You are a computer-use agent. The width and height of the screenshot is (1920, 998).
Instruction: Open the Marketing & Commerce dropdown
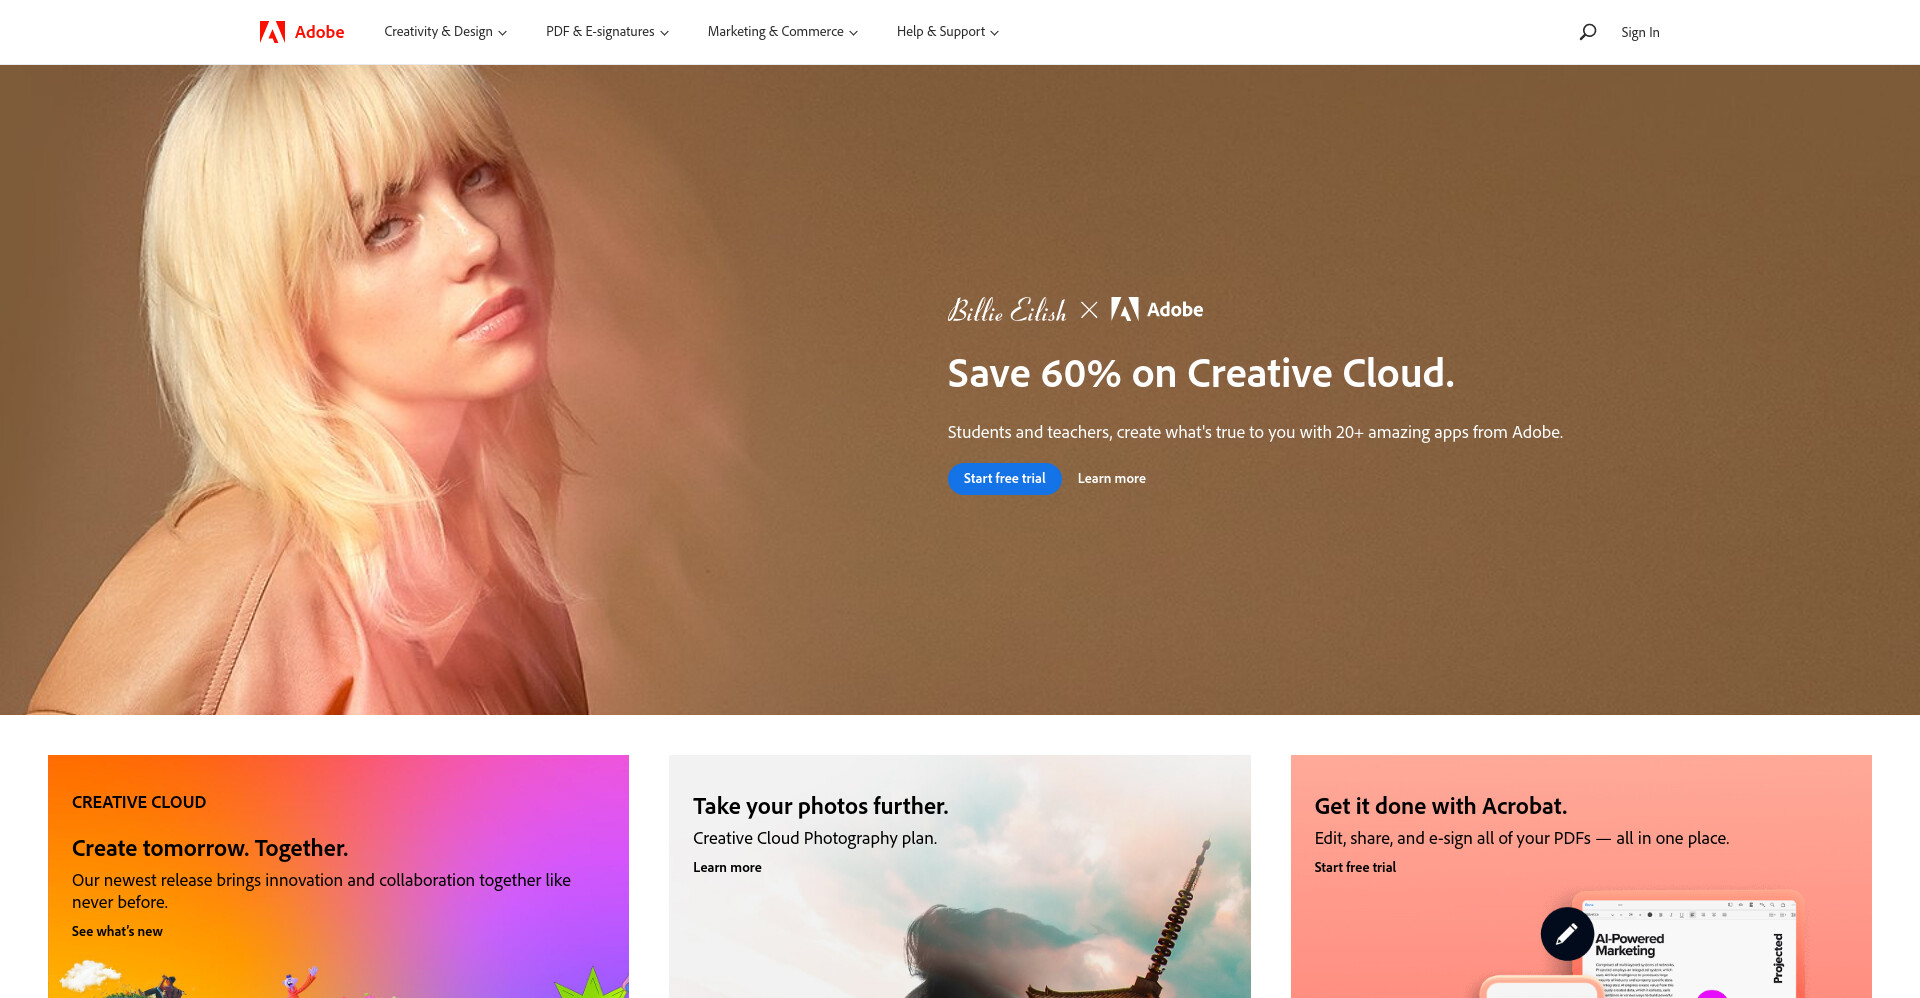pos(783,32)
